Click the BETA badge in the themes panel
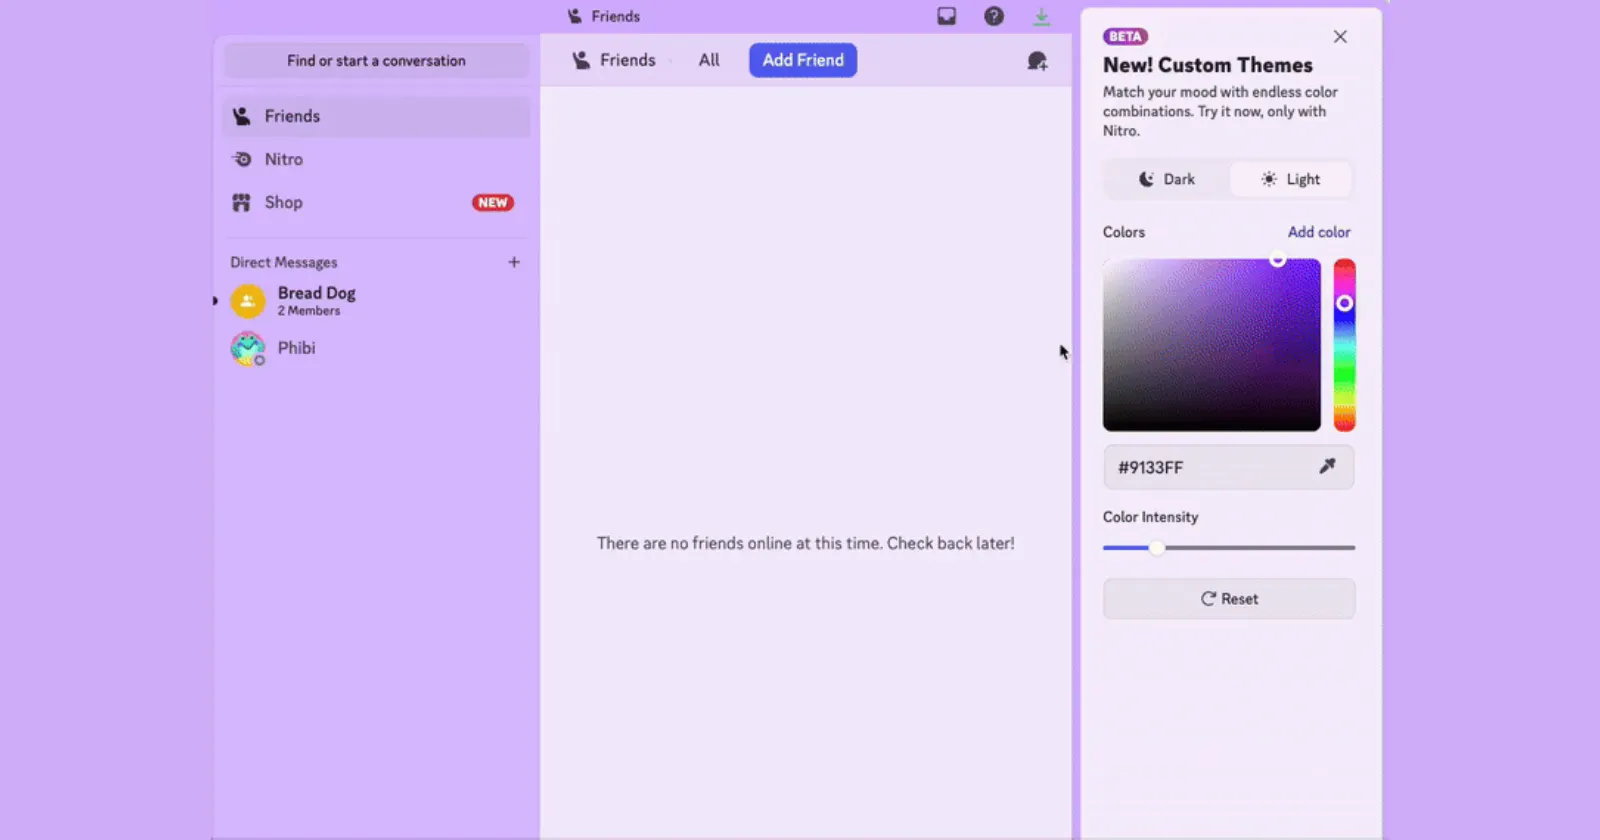Screen dimensions: 1600x840 click(1125, 36)
